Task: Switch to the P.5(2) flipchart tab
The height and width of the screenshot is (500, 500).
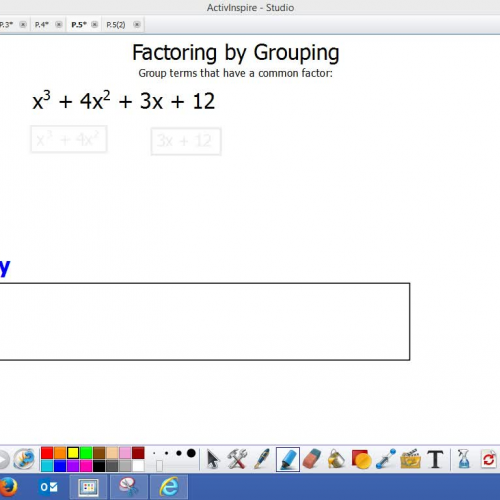Action: pyautogui.click(x=116, y=25)
